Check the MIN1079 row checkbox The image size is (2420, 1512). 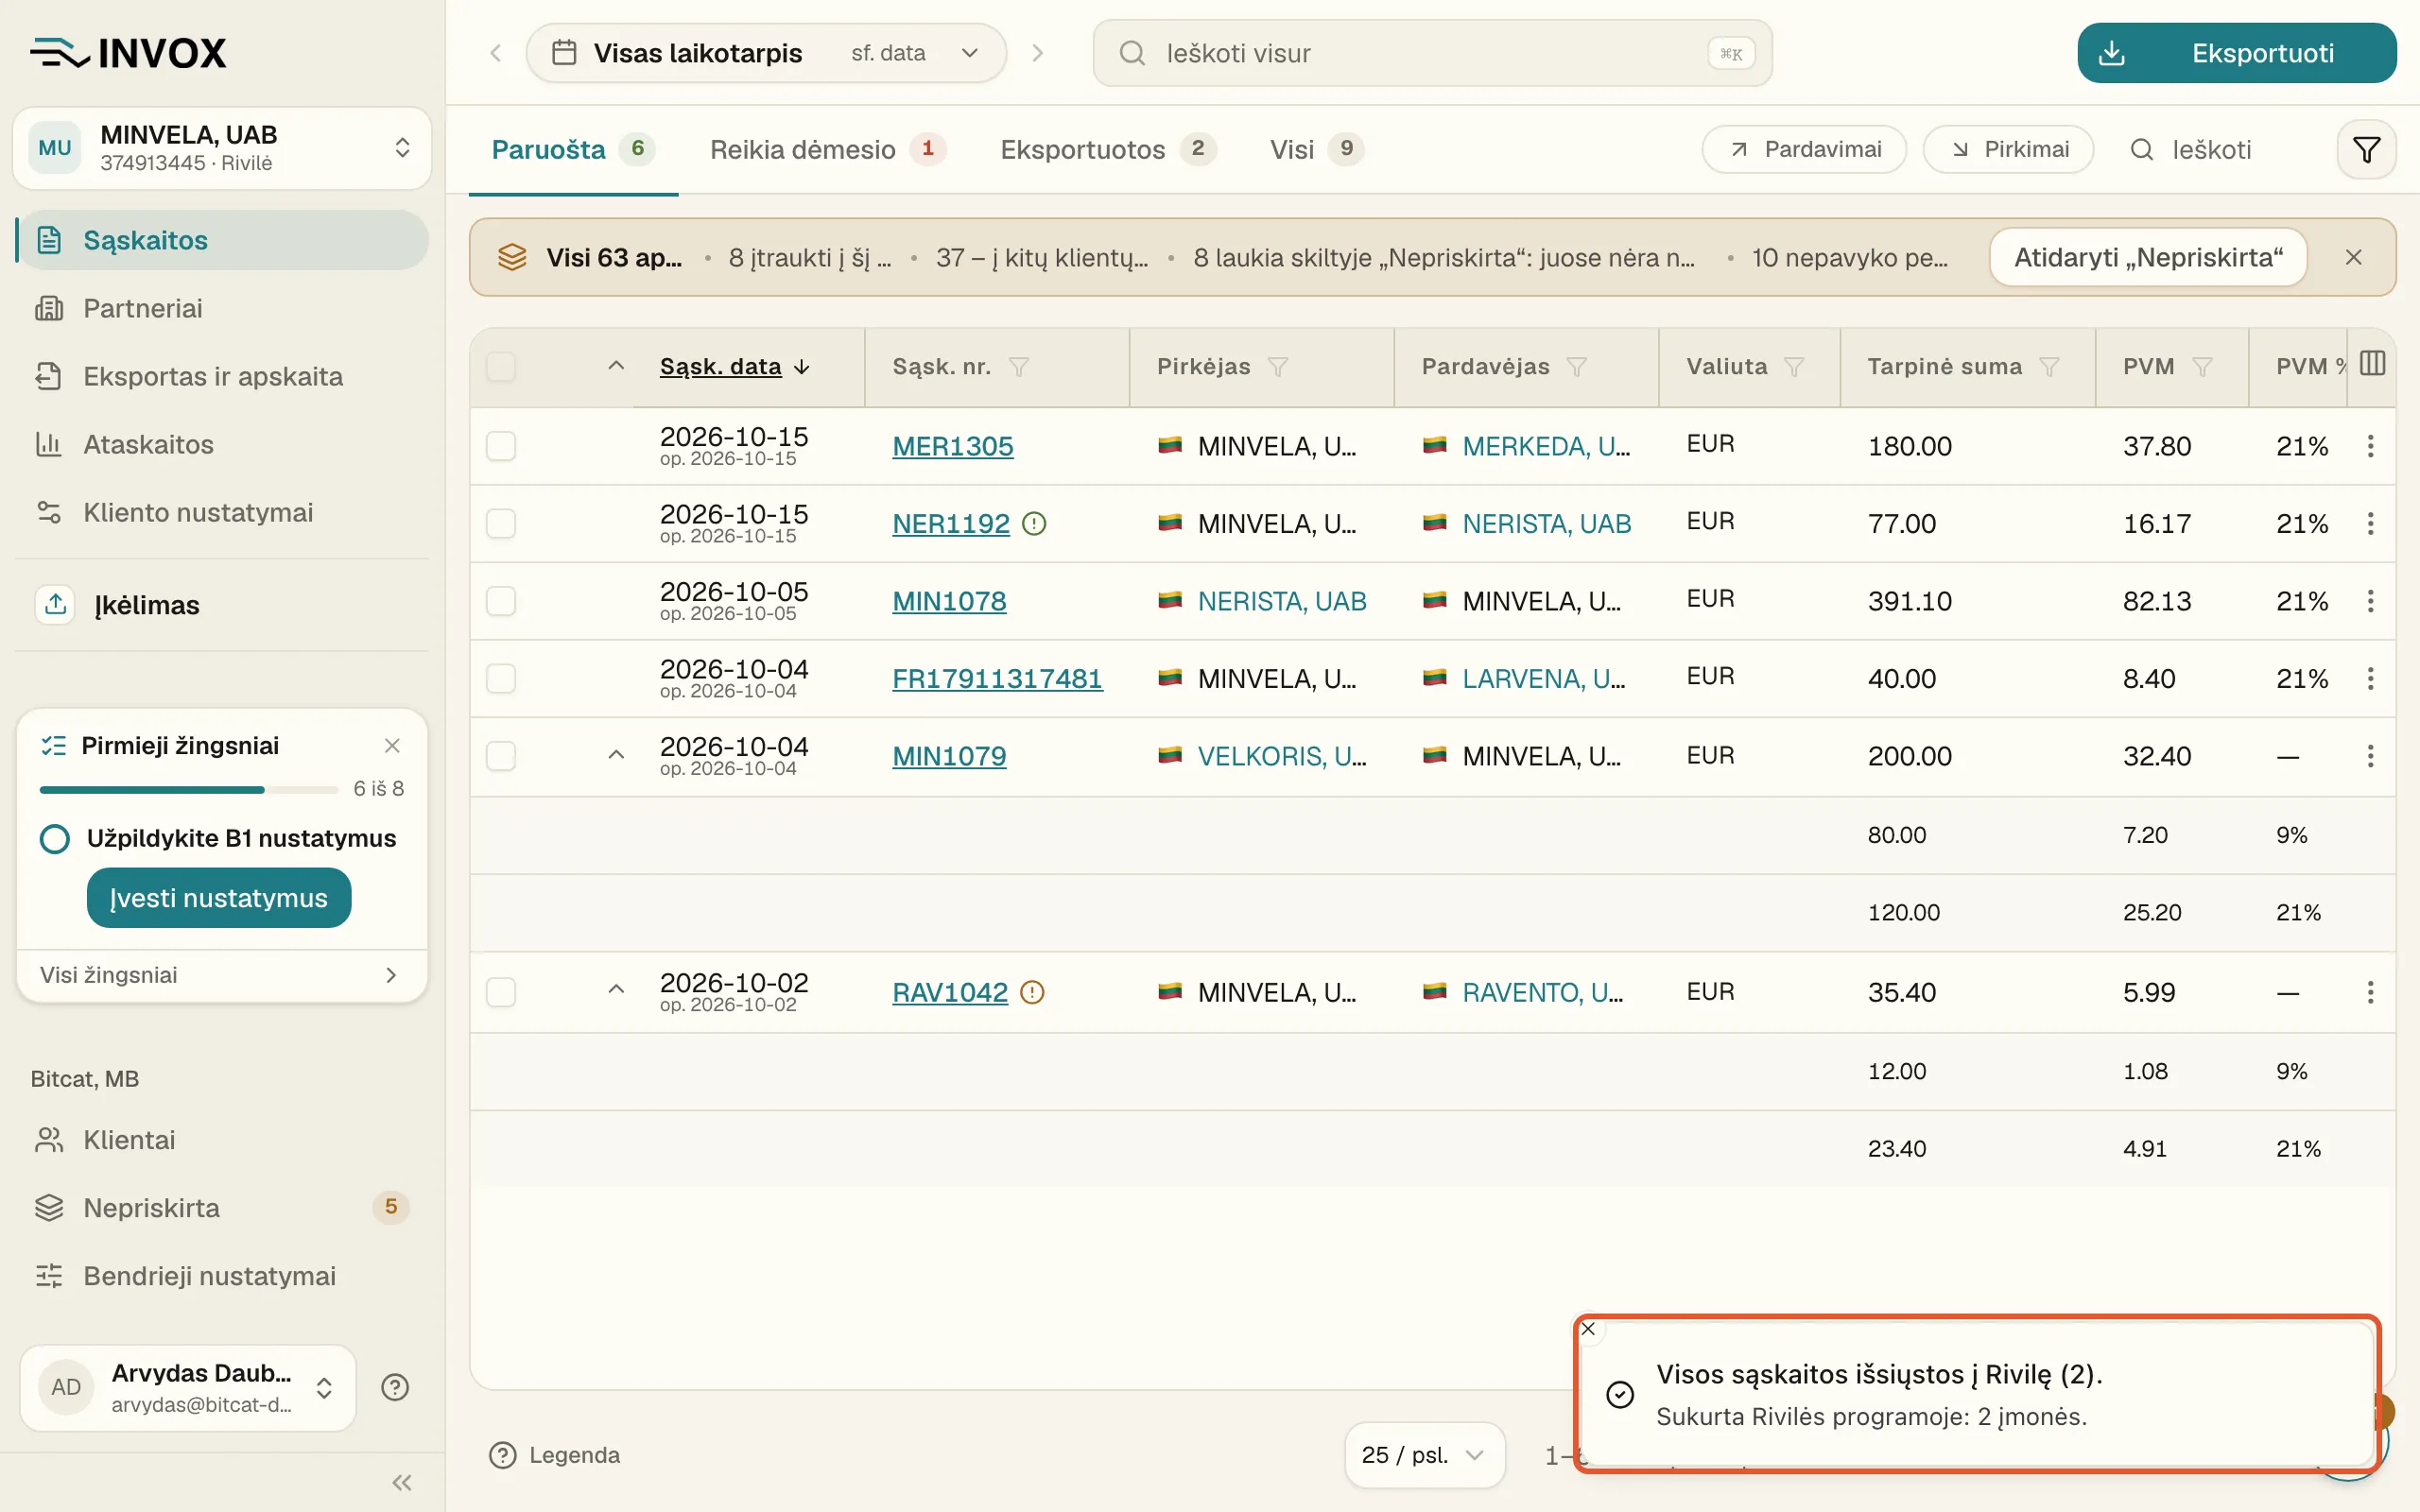[501, 756]
